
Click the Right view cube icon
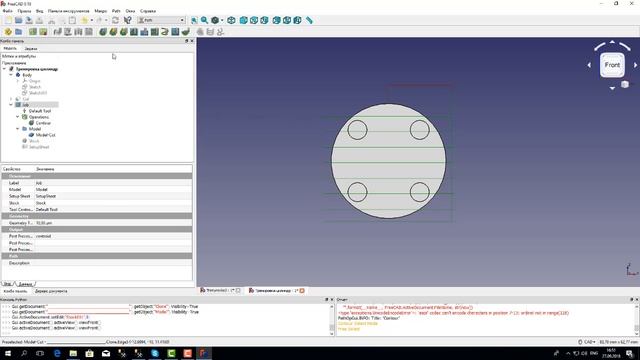264,20
